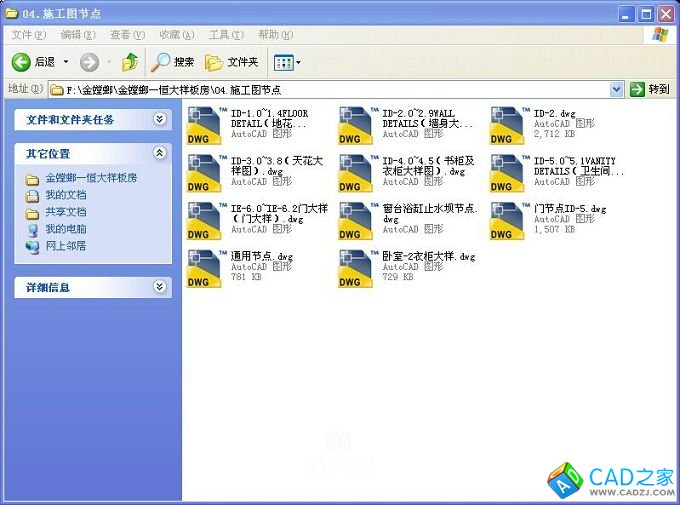The width and height of the screenshot is (680, 505).
Task: Collapse the 其它位置 panel
Action: (x=159, y=153)
